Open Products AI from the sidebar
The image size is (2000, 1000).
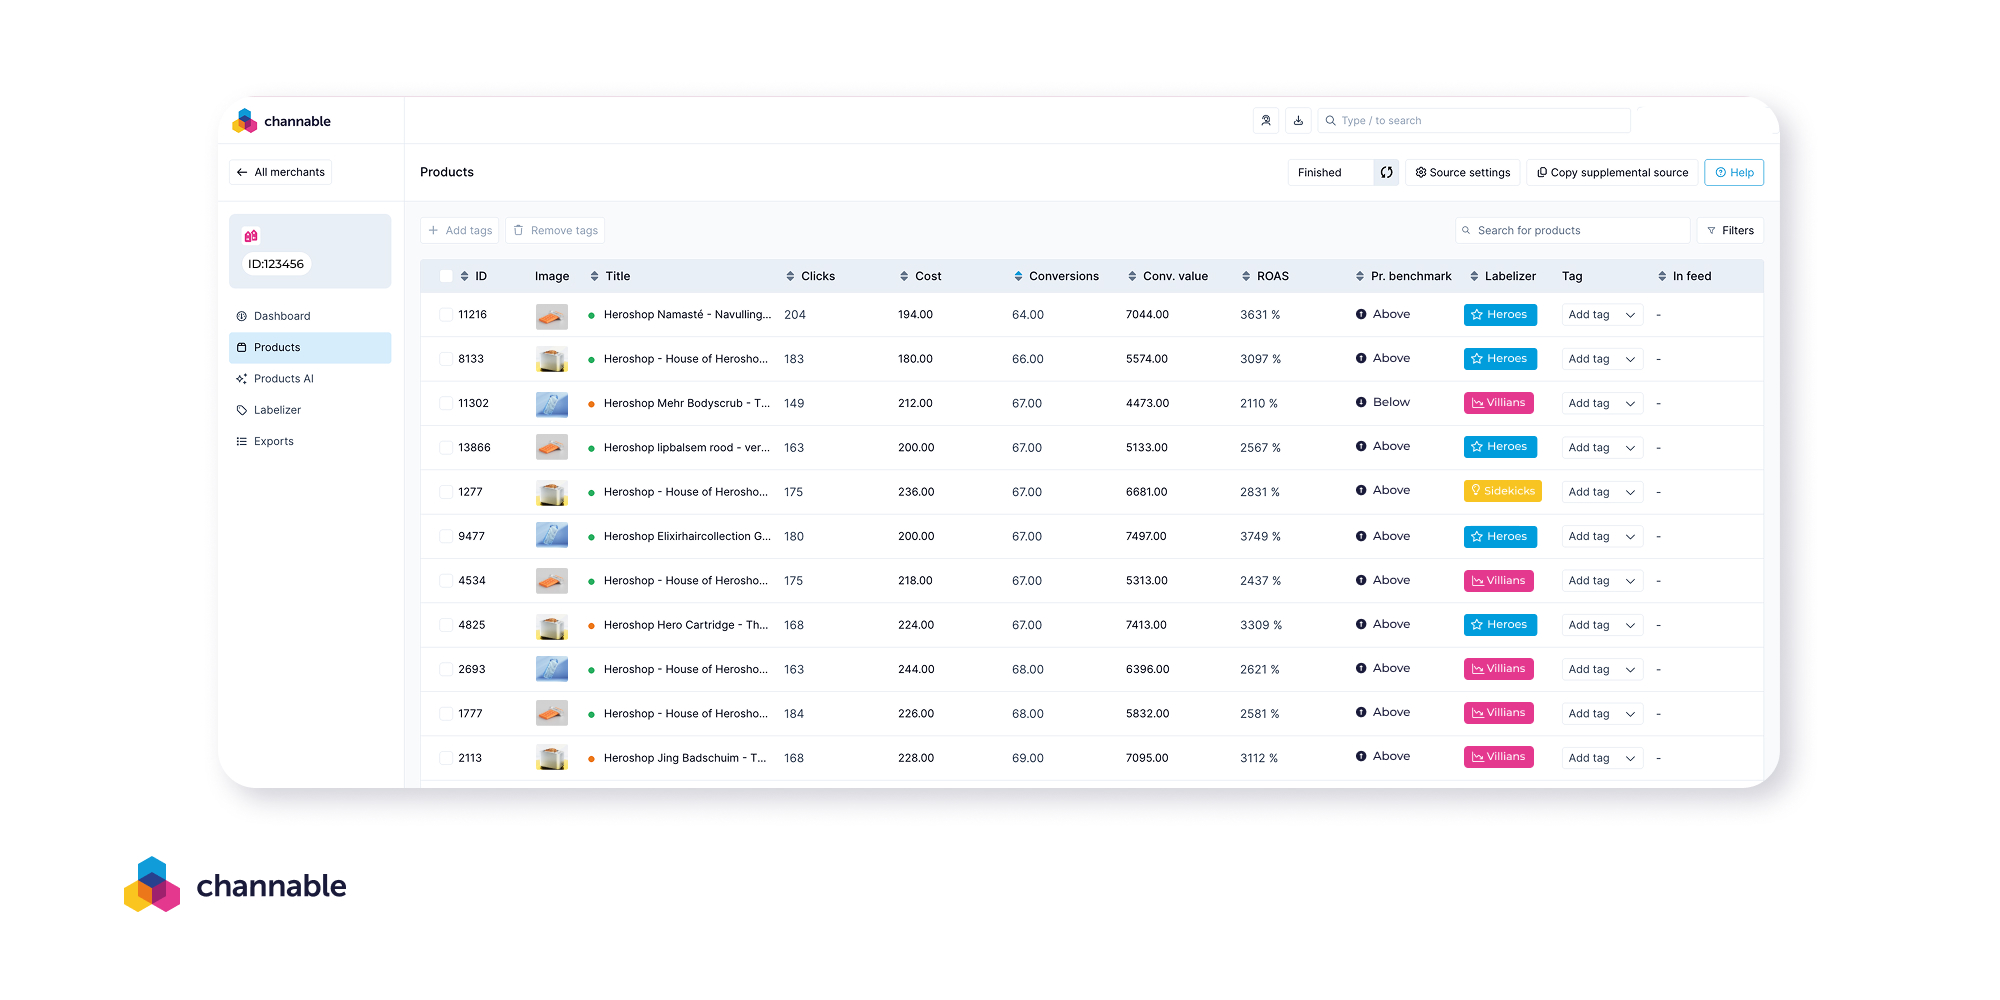(310, 379)
